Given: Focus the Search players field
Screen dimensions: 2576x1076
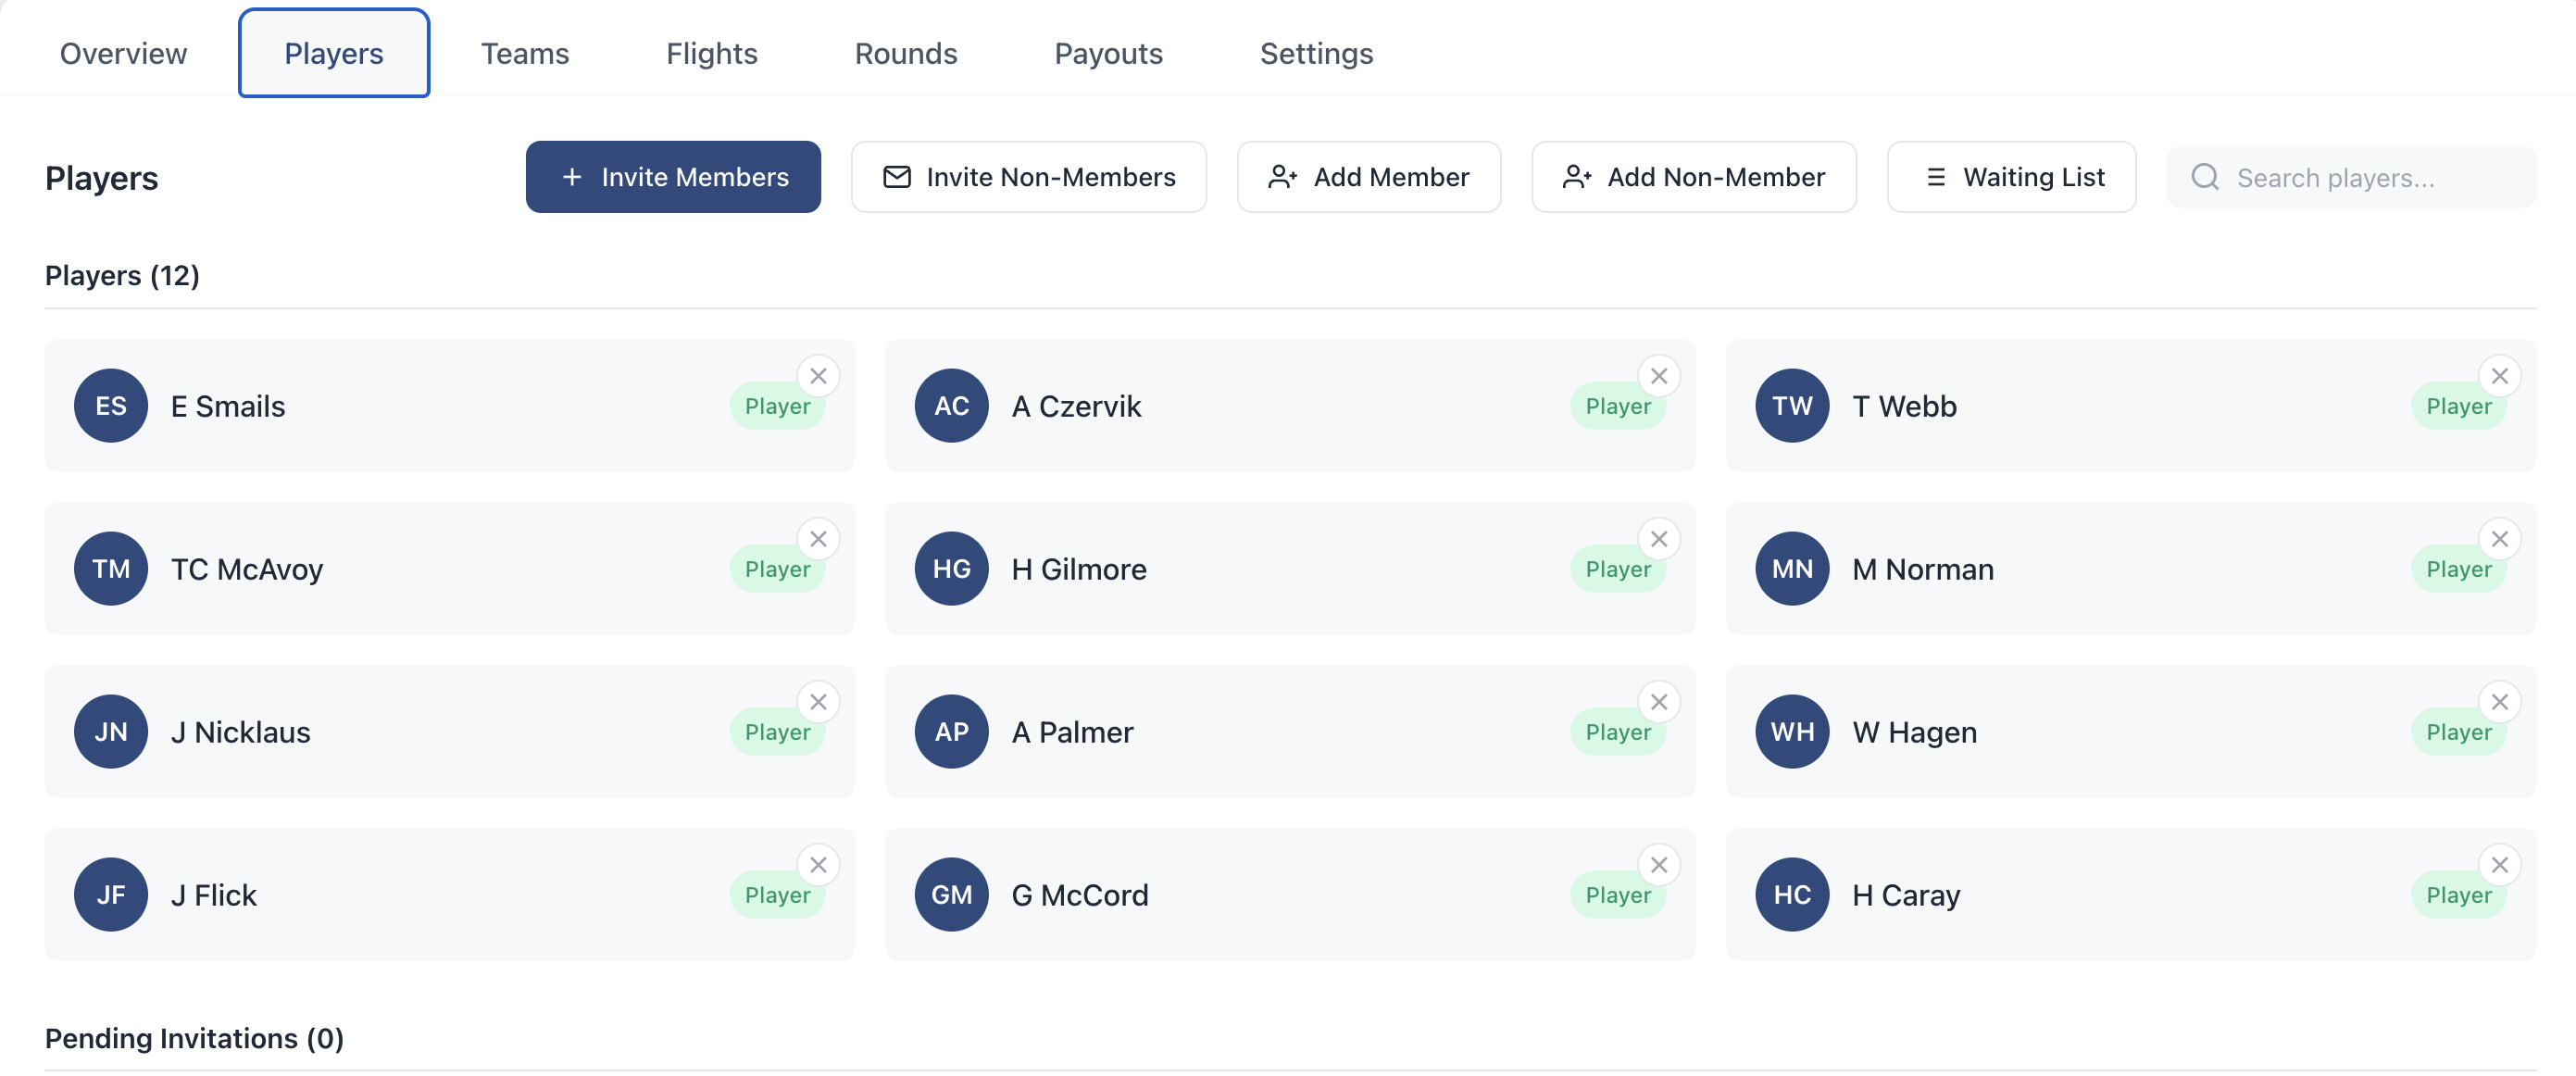Looking at the screenshot, I should click(x=2351, y=177).
